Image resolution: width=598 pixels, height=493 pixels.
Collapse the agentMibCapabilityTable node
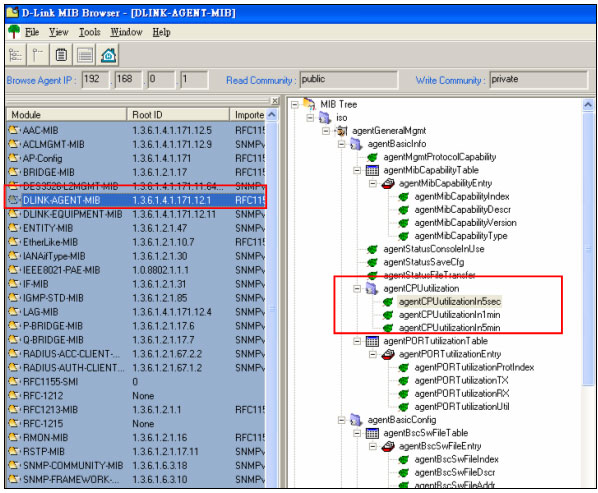(357, 170)
